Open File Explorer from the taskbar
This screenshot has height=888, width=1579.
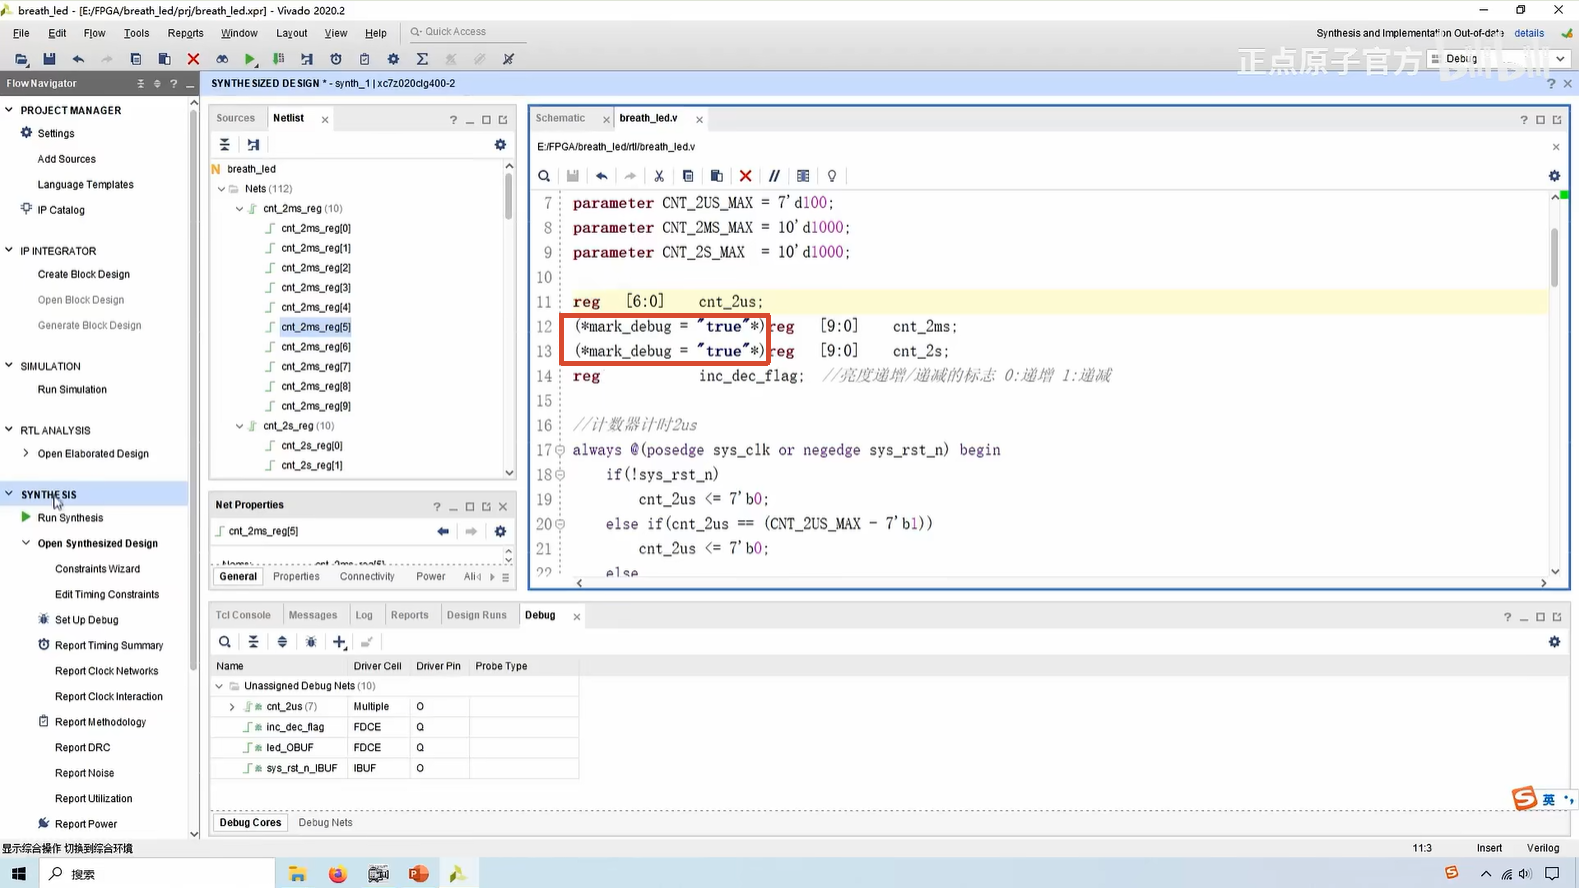point(297,874)
